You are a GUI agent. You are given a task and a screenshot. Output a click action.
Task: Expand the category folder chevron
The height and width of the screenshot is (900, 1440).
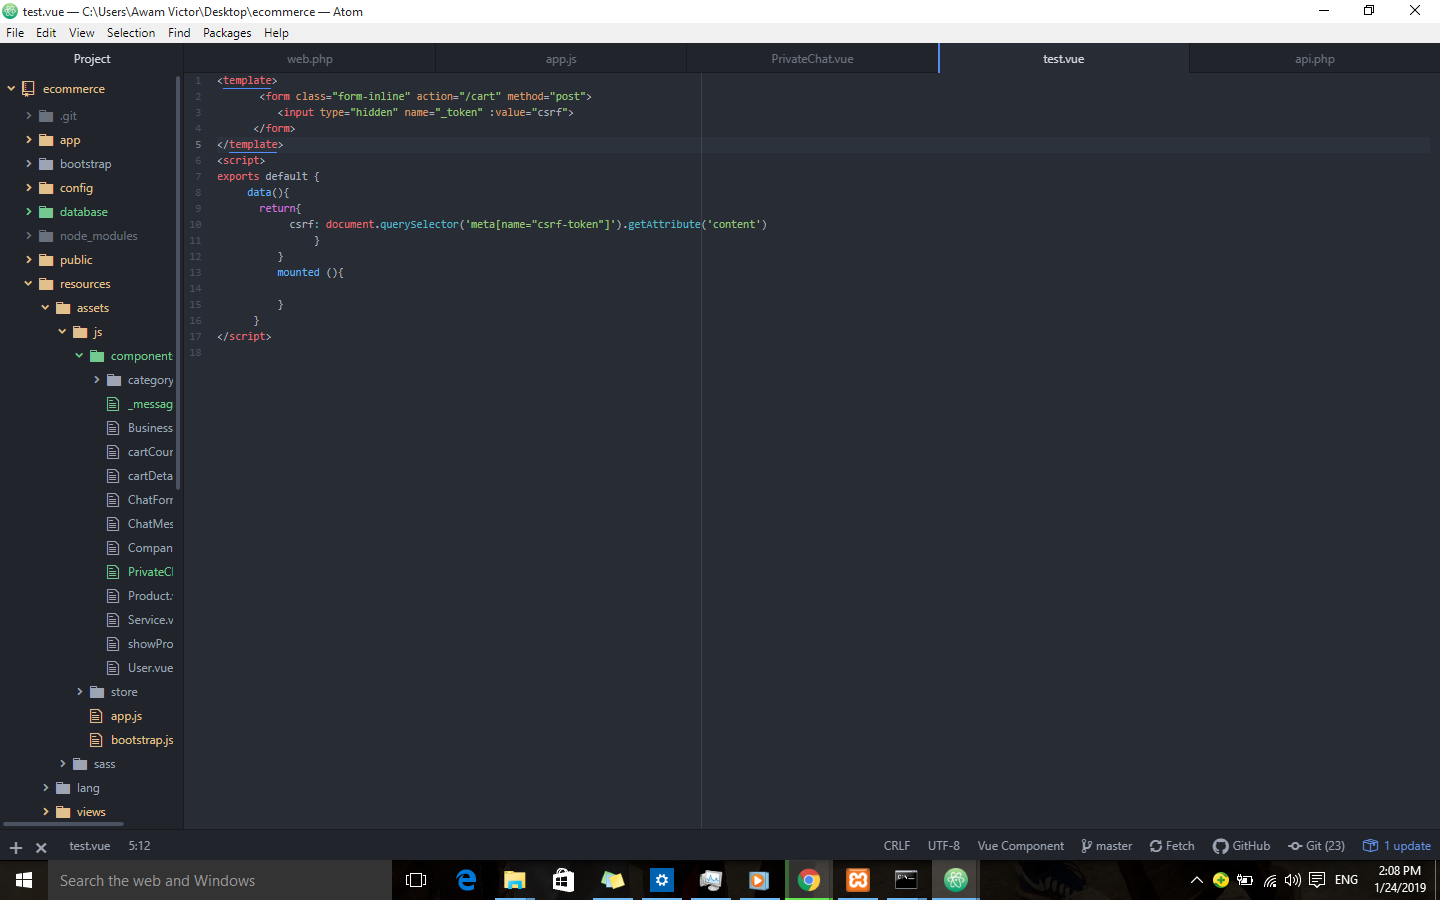96,380
